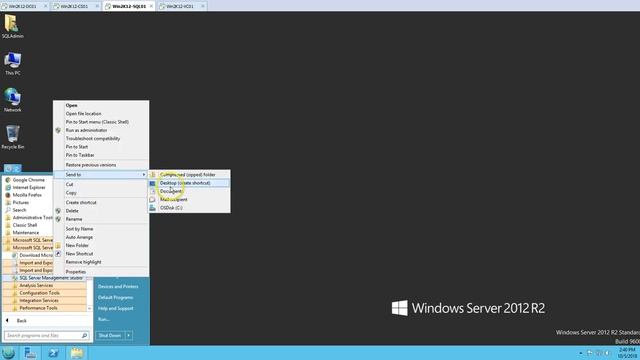The width and height of the screenshot is (640, 360).
Task: Expand the Send to submenu arrow
Action: point(144,175)
